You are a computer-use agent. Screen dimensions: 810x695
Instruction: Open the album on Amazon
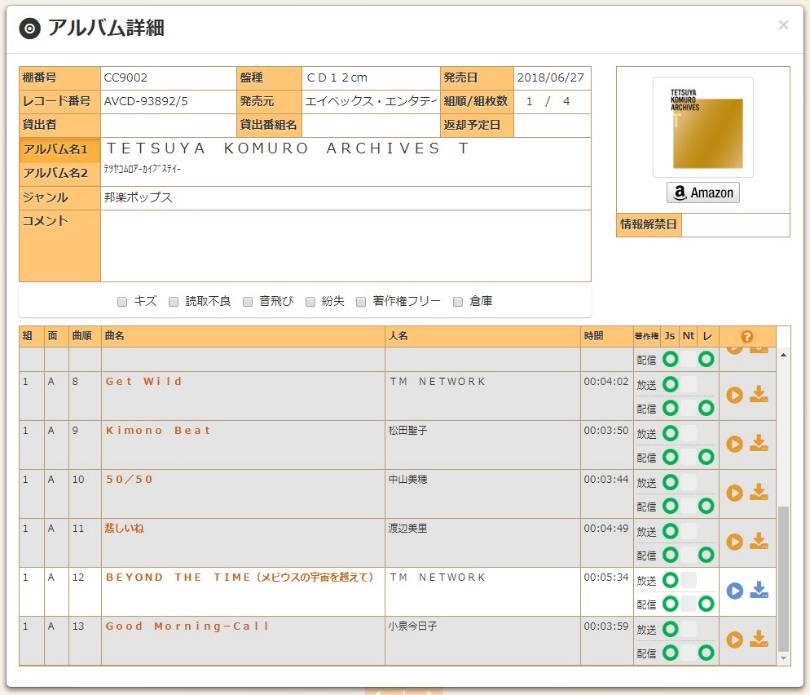coord(703,193)
